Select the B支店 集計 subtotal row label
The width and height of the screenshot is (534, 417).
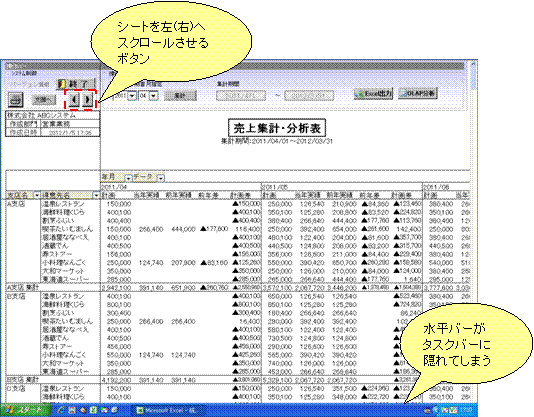click(x=23, y=379)
